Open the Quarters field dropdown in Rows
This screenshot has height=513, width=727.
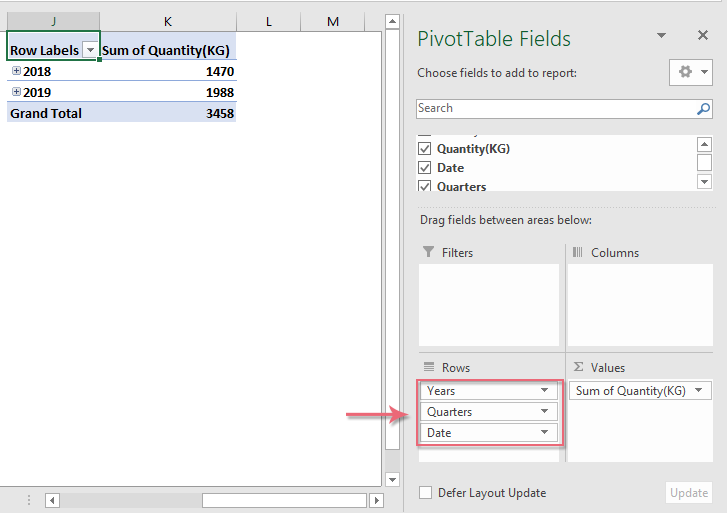tap(545, 412)
